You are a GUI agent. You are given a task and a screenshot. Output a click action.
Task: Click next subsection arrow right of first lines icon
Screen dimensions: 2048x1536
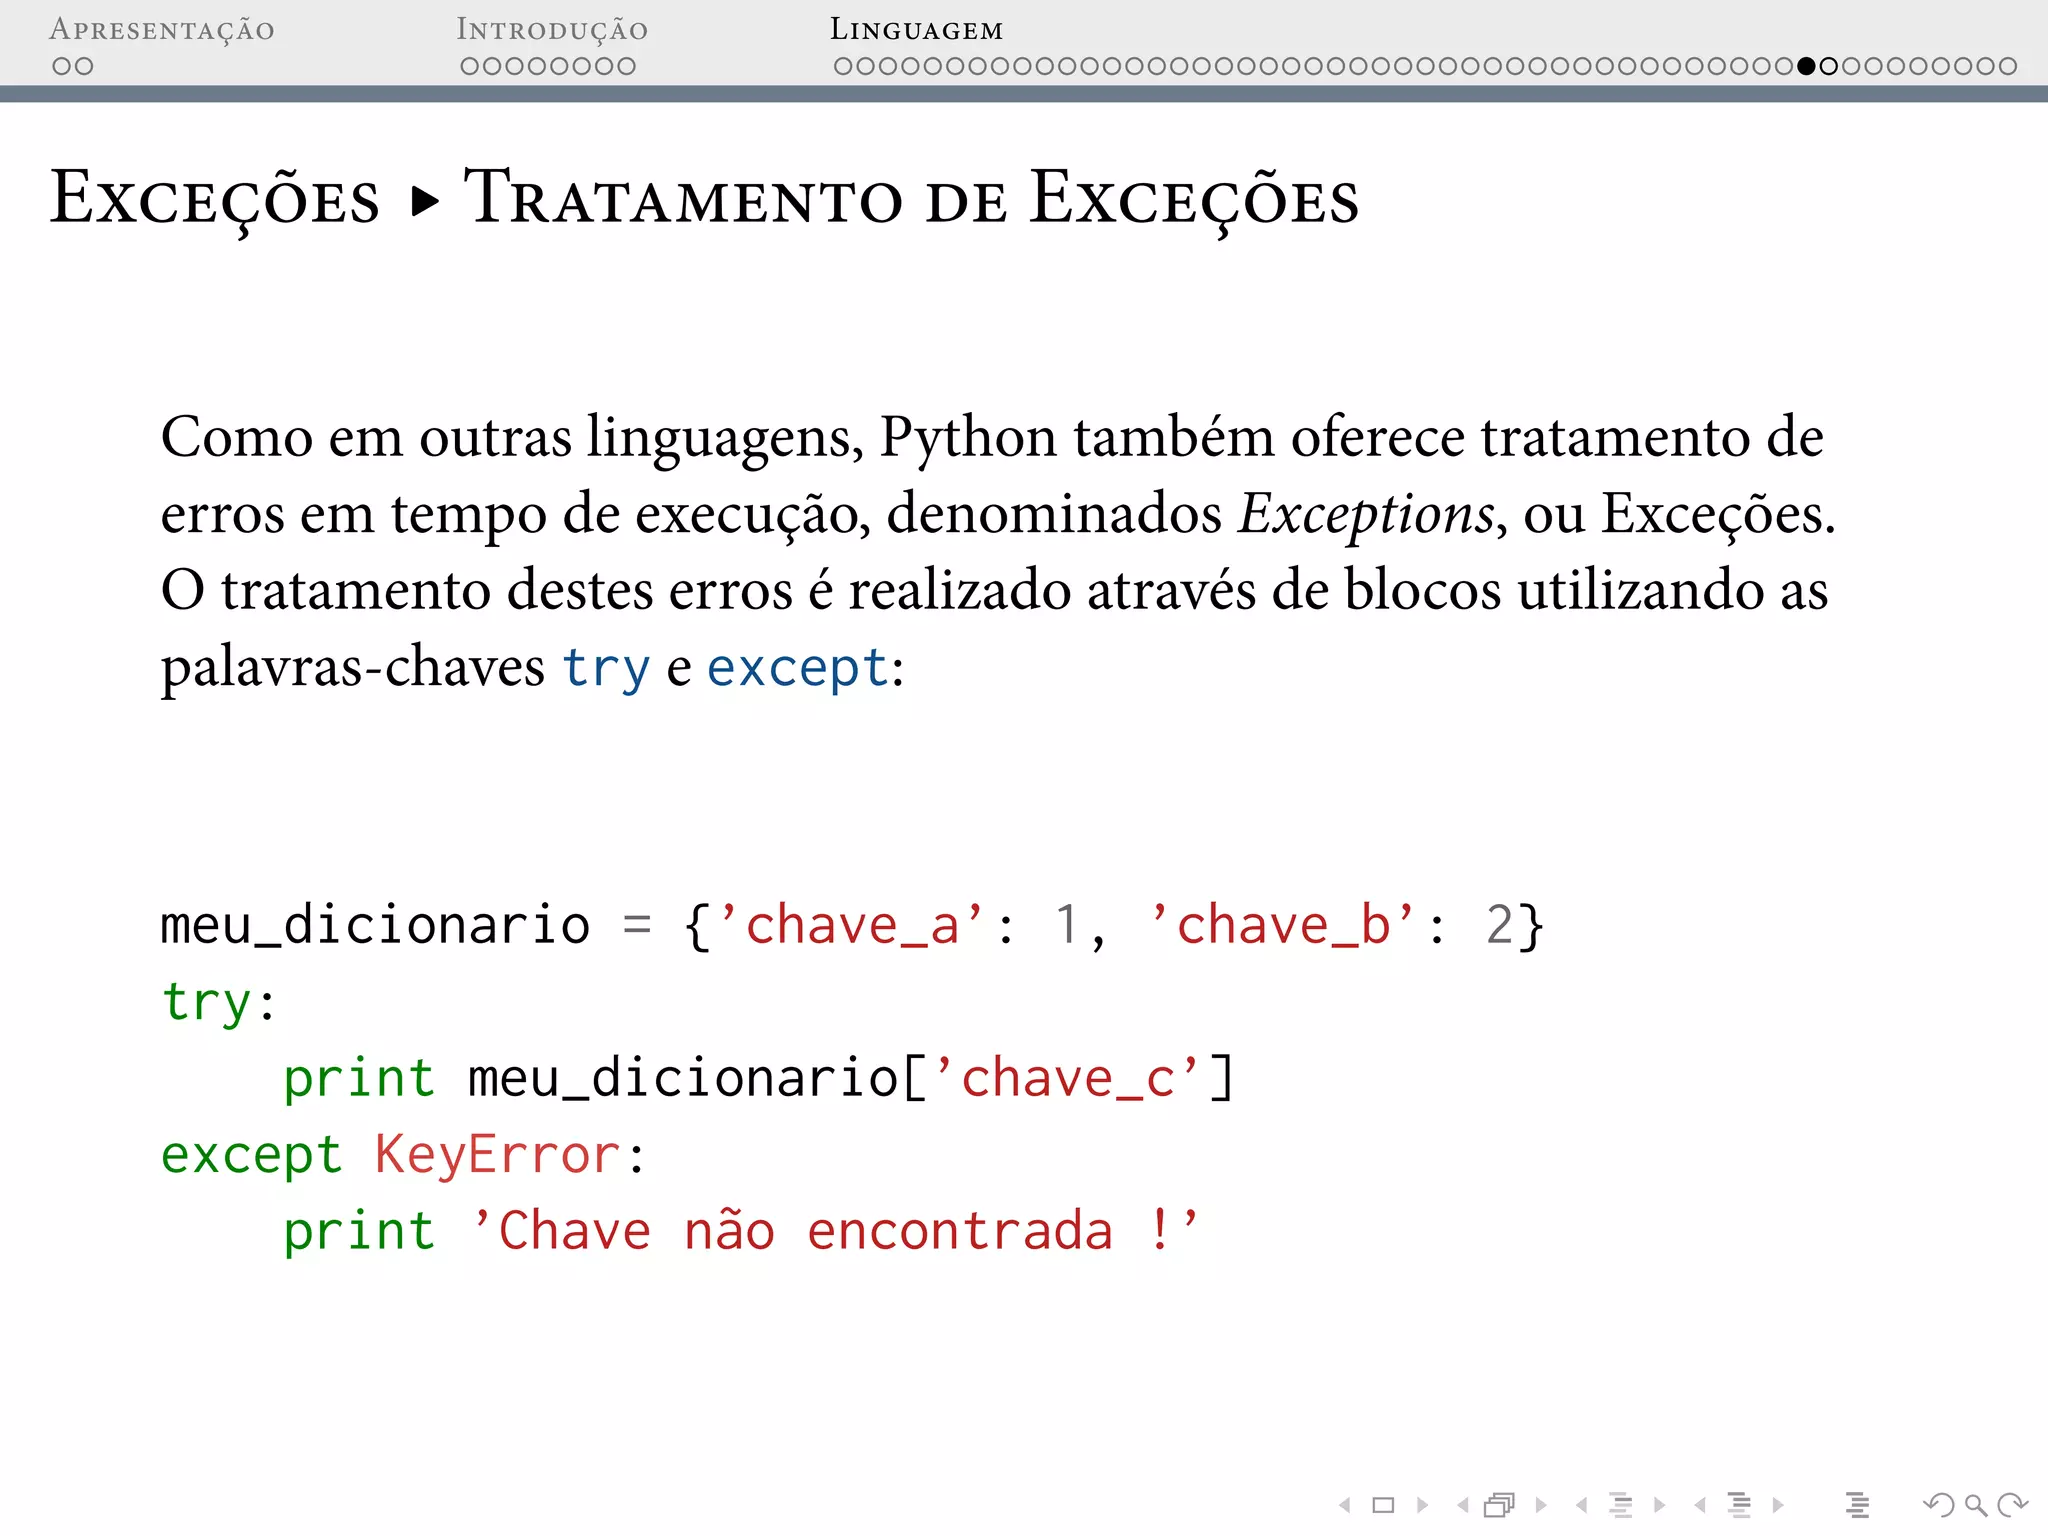[1660, 1505]
